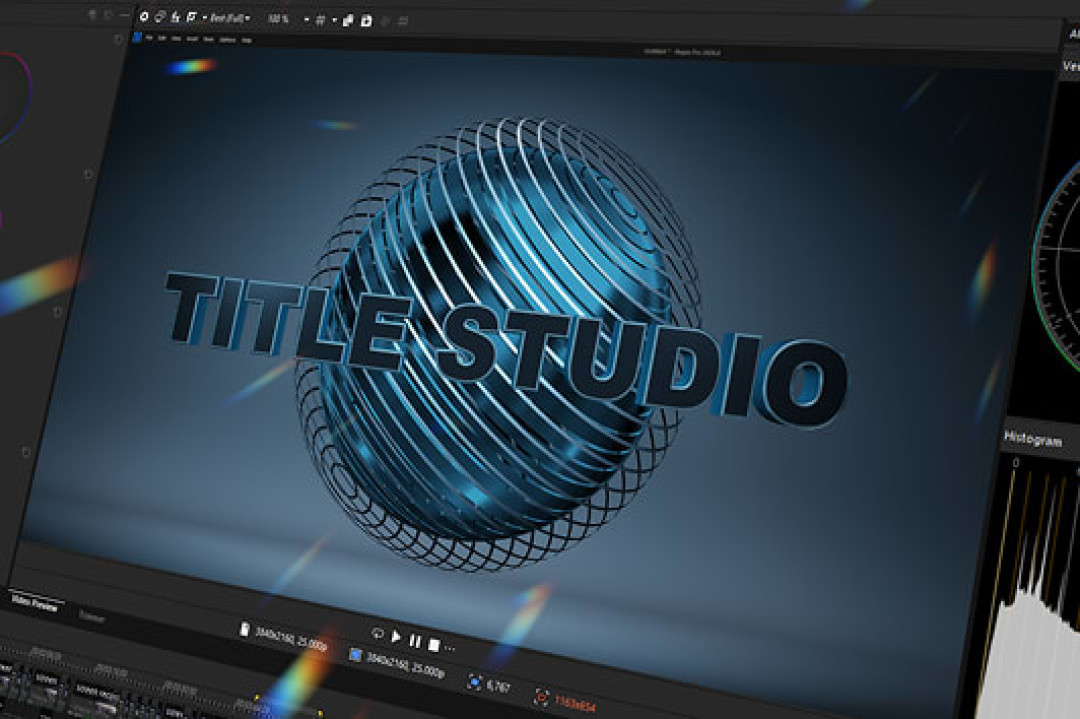Open the Edit menu

point(162,39)
